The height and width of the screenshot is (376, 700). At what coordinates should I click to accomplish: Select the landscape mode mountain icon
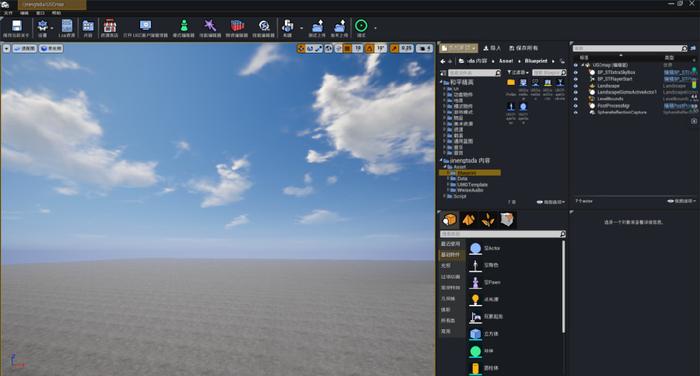point(468,220)
